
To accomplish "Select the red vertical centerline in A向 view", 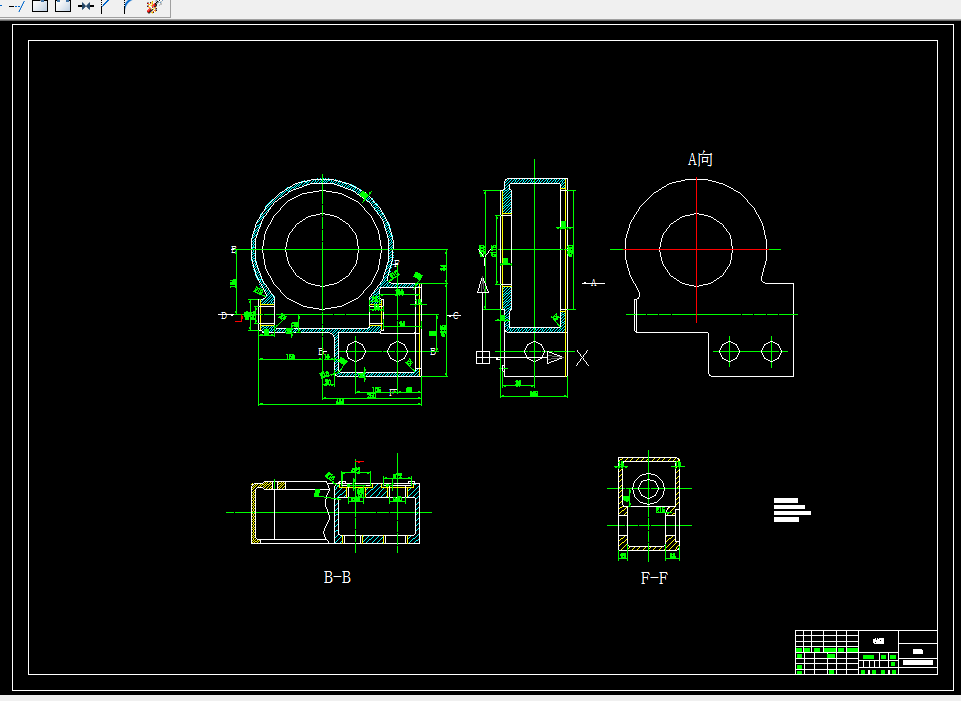I will coord(696,250).
